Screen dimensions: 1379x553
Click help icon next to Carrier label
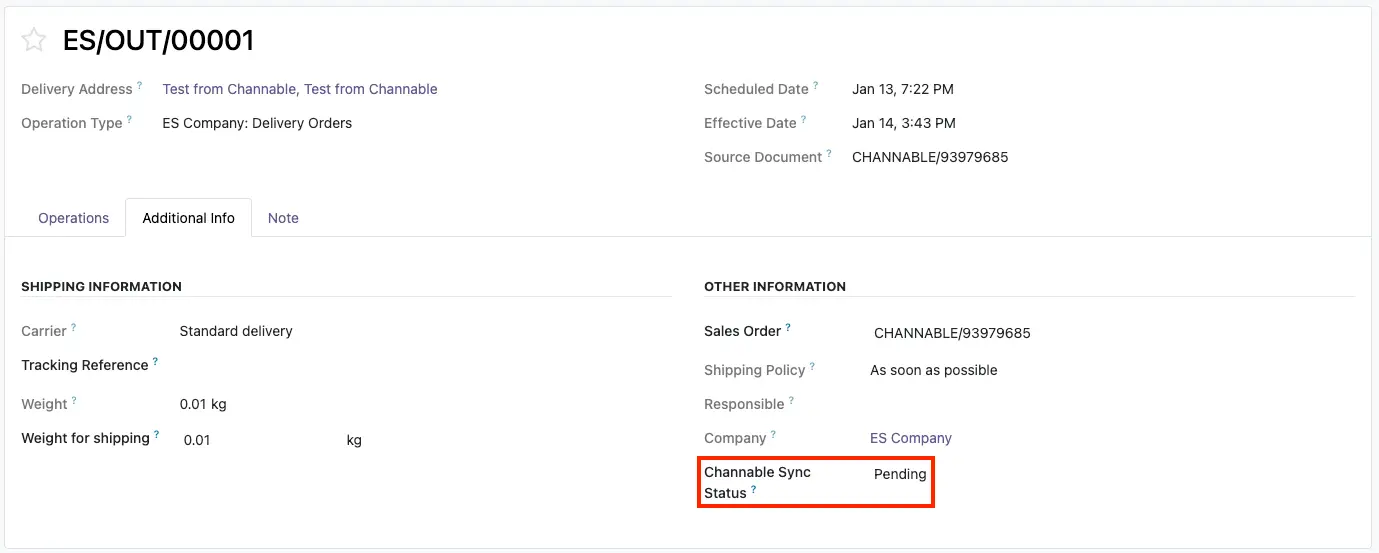tap(73, 328)
